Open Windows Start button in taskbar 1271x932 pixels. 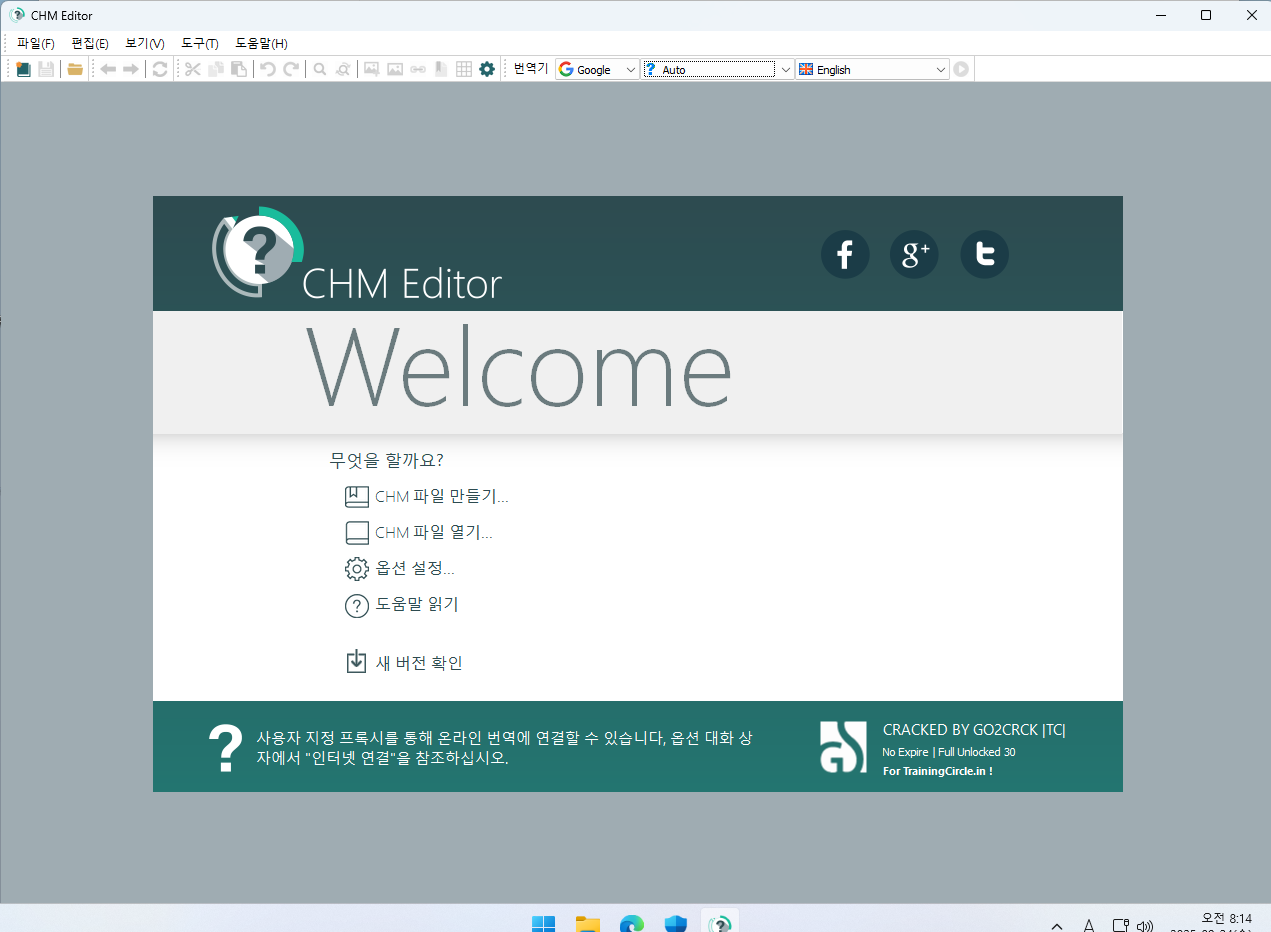[543, 924]
